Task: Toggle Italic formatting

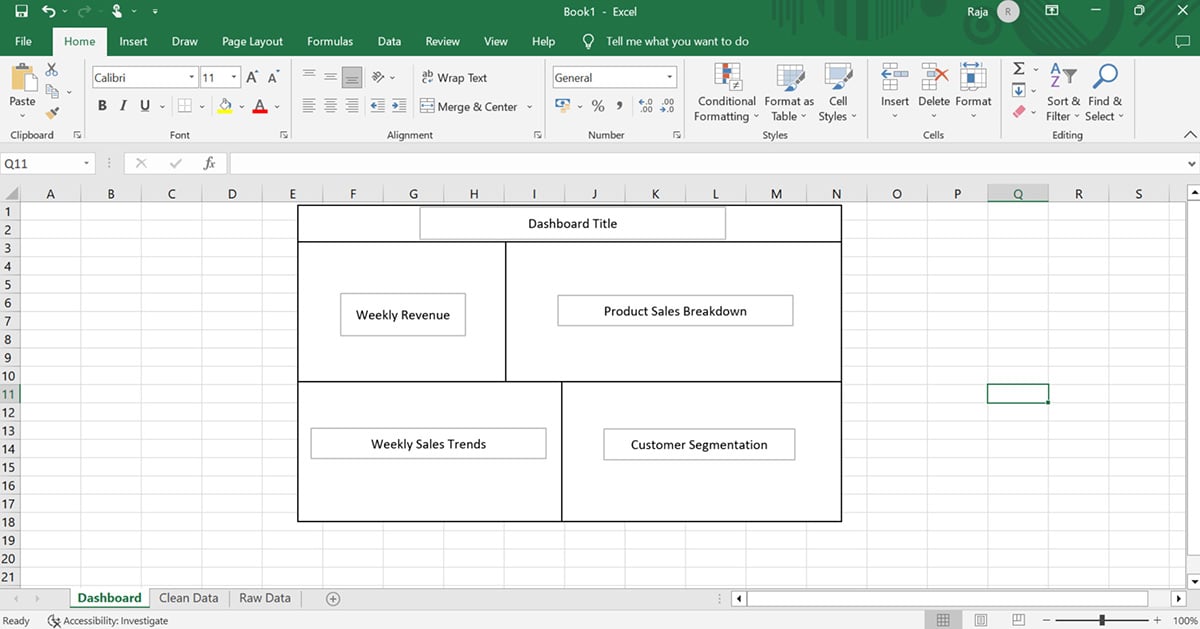Action: coord(123,106)
